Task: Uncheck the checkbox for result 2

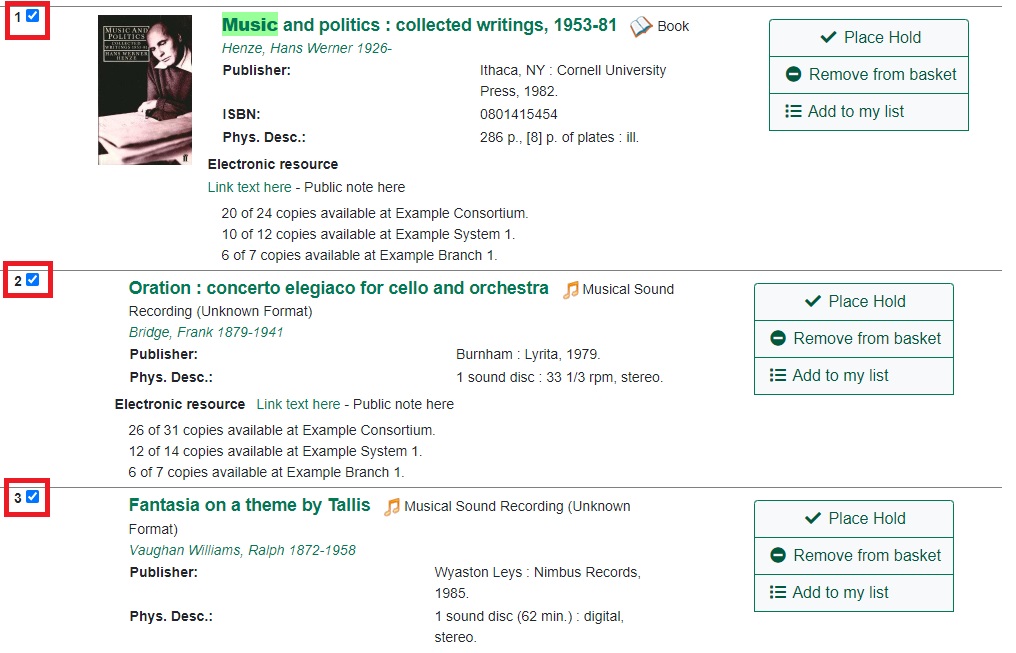Action: coord(33,280)
